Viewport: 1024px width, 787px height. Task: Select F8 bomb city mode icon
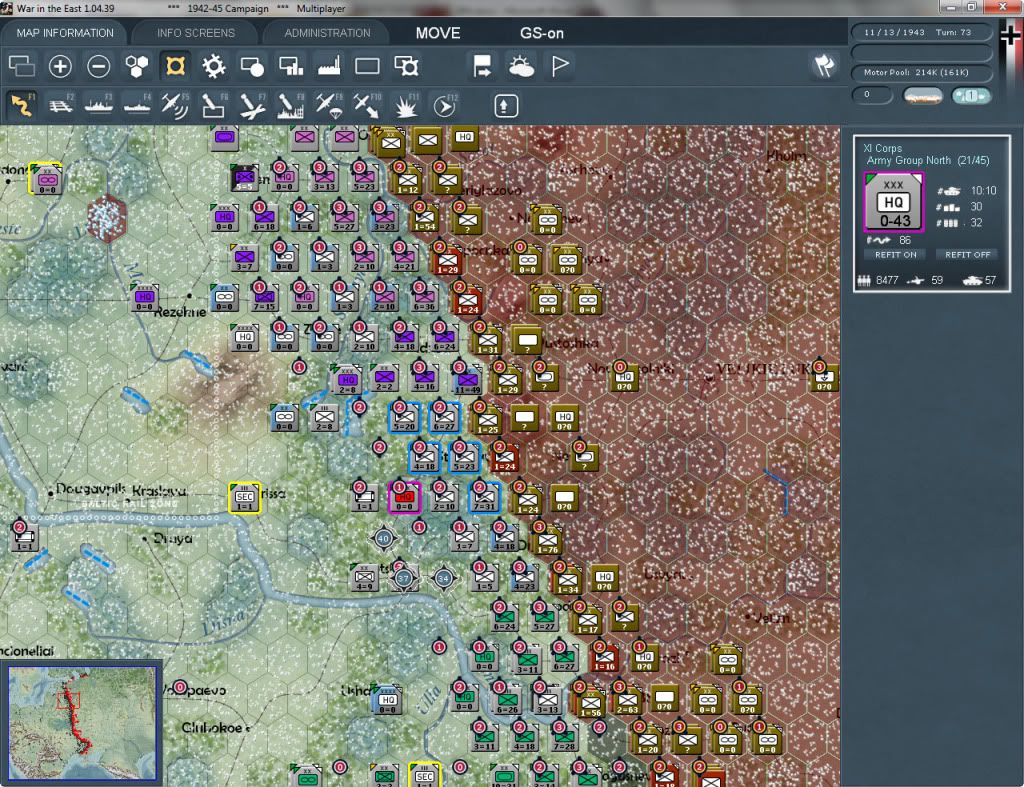point(291,105)
